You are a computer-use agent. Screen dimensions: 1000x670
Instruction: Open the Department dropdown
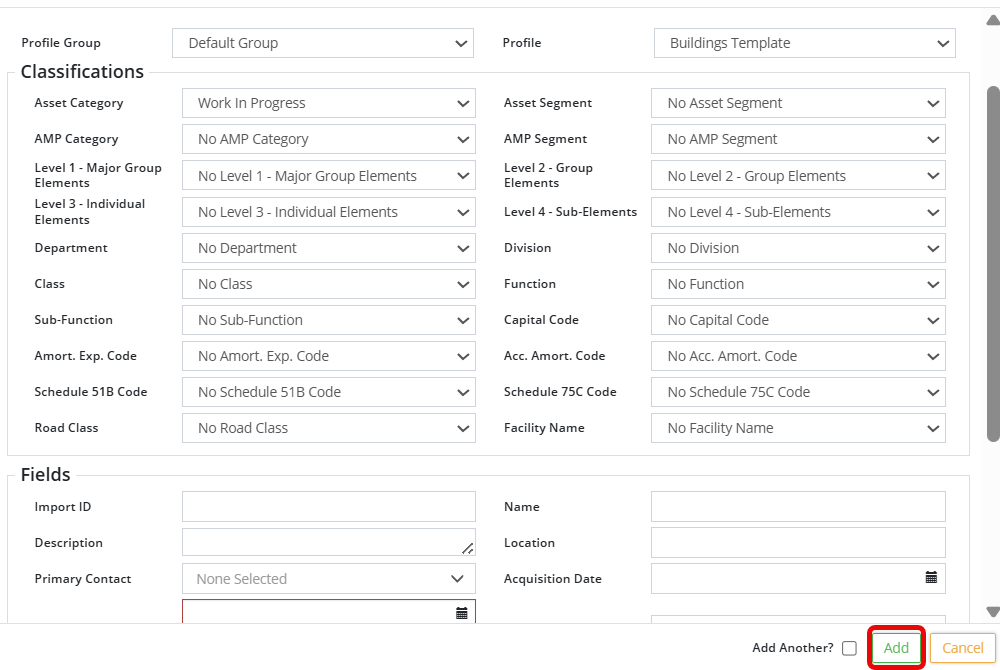tap(328, 248)
